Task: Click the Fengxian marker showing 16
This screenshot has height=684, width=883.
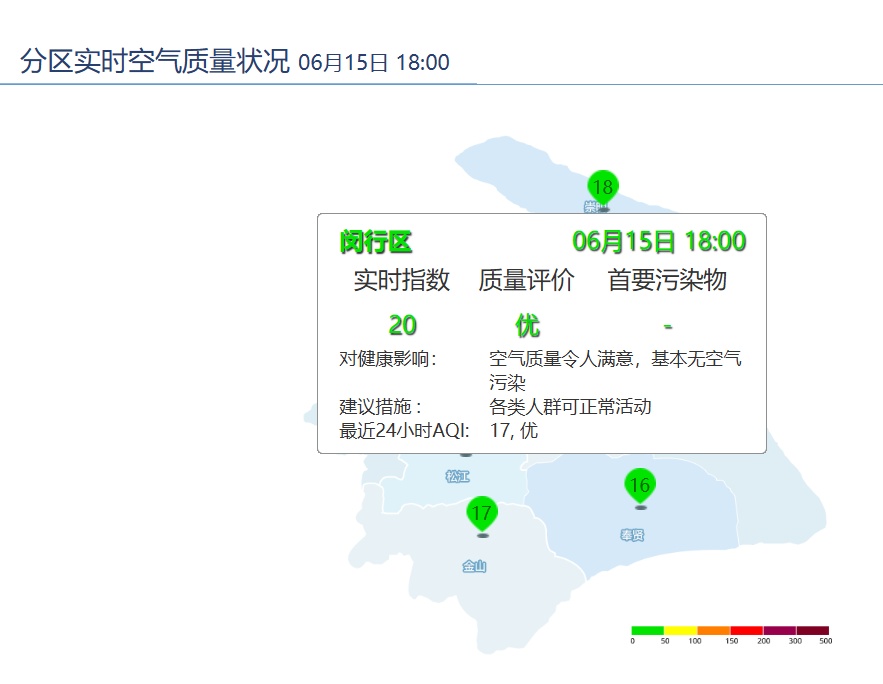Action: click(640, 486)
